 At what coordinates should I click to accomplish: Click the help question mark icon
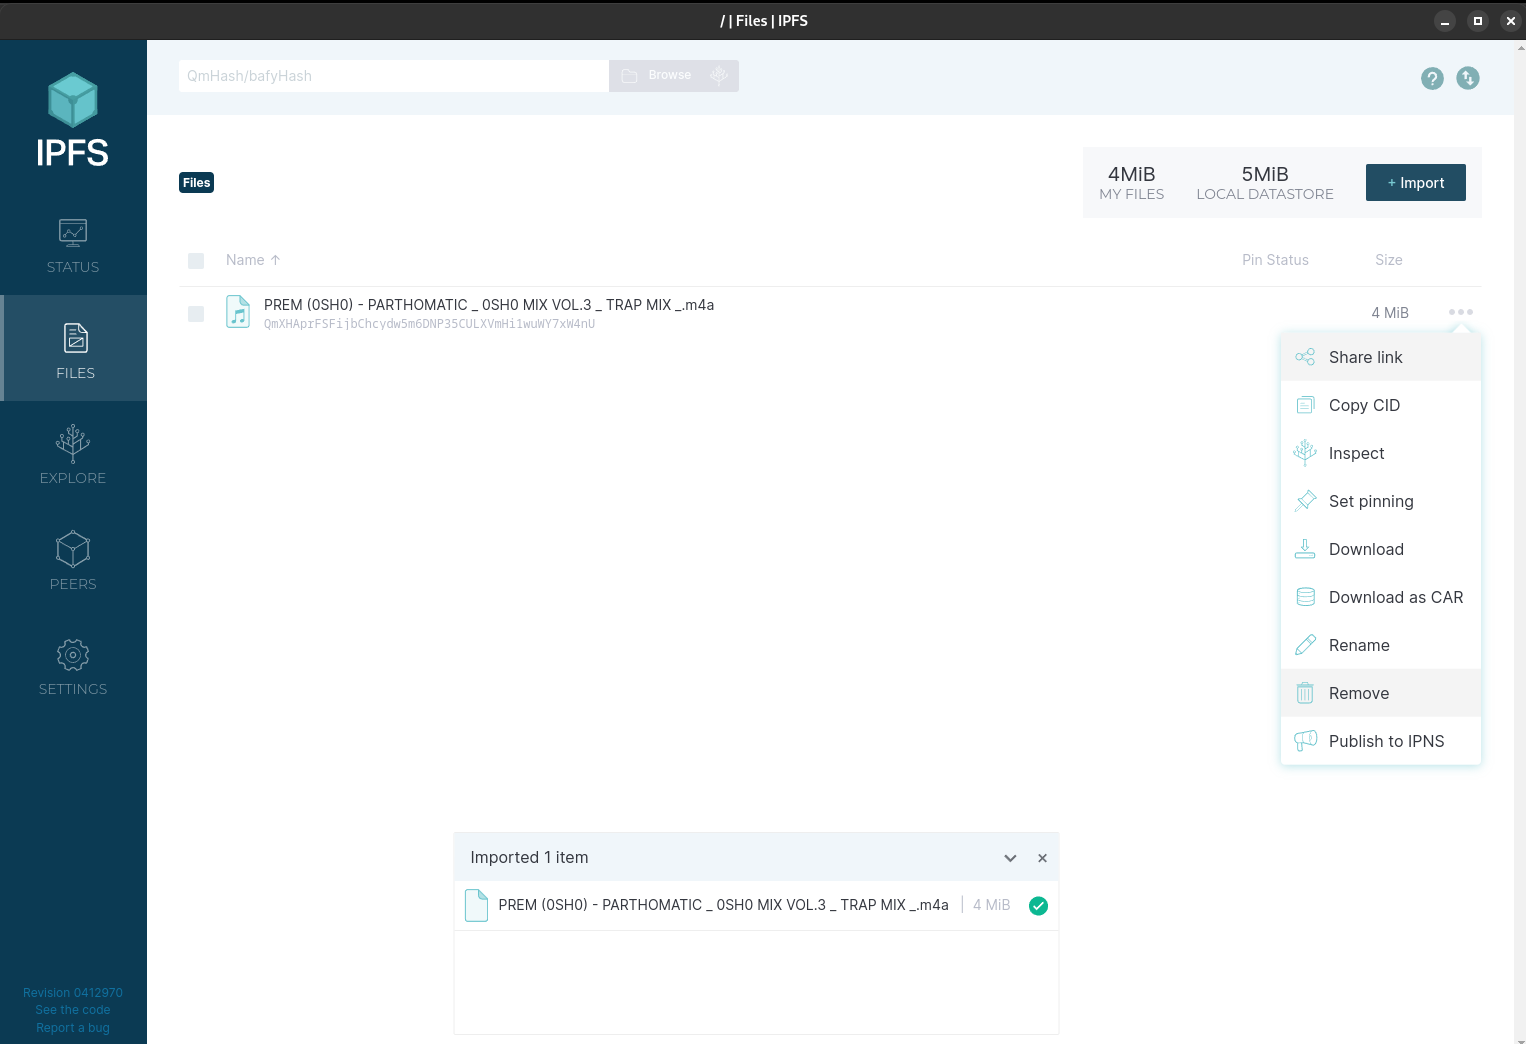(x=1432, y=78)
